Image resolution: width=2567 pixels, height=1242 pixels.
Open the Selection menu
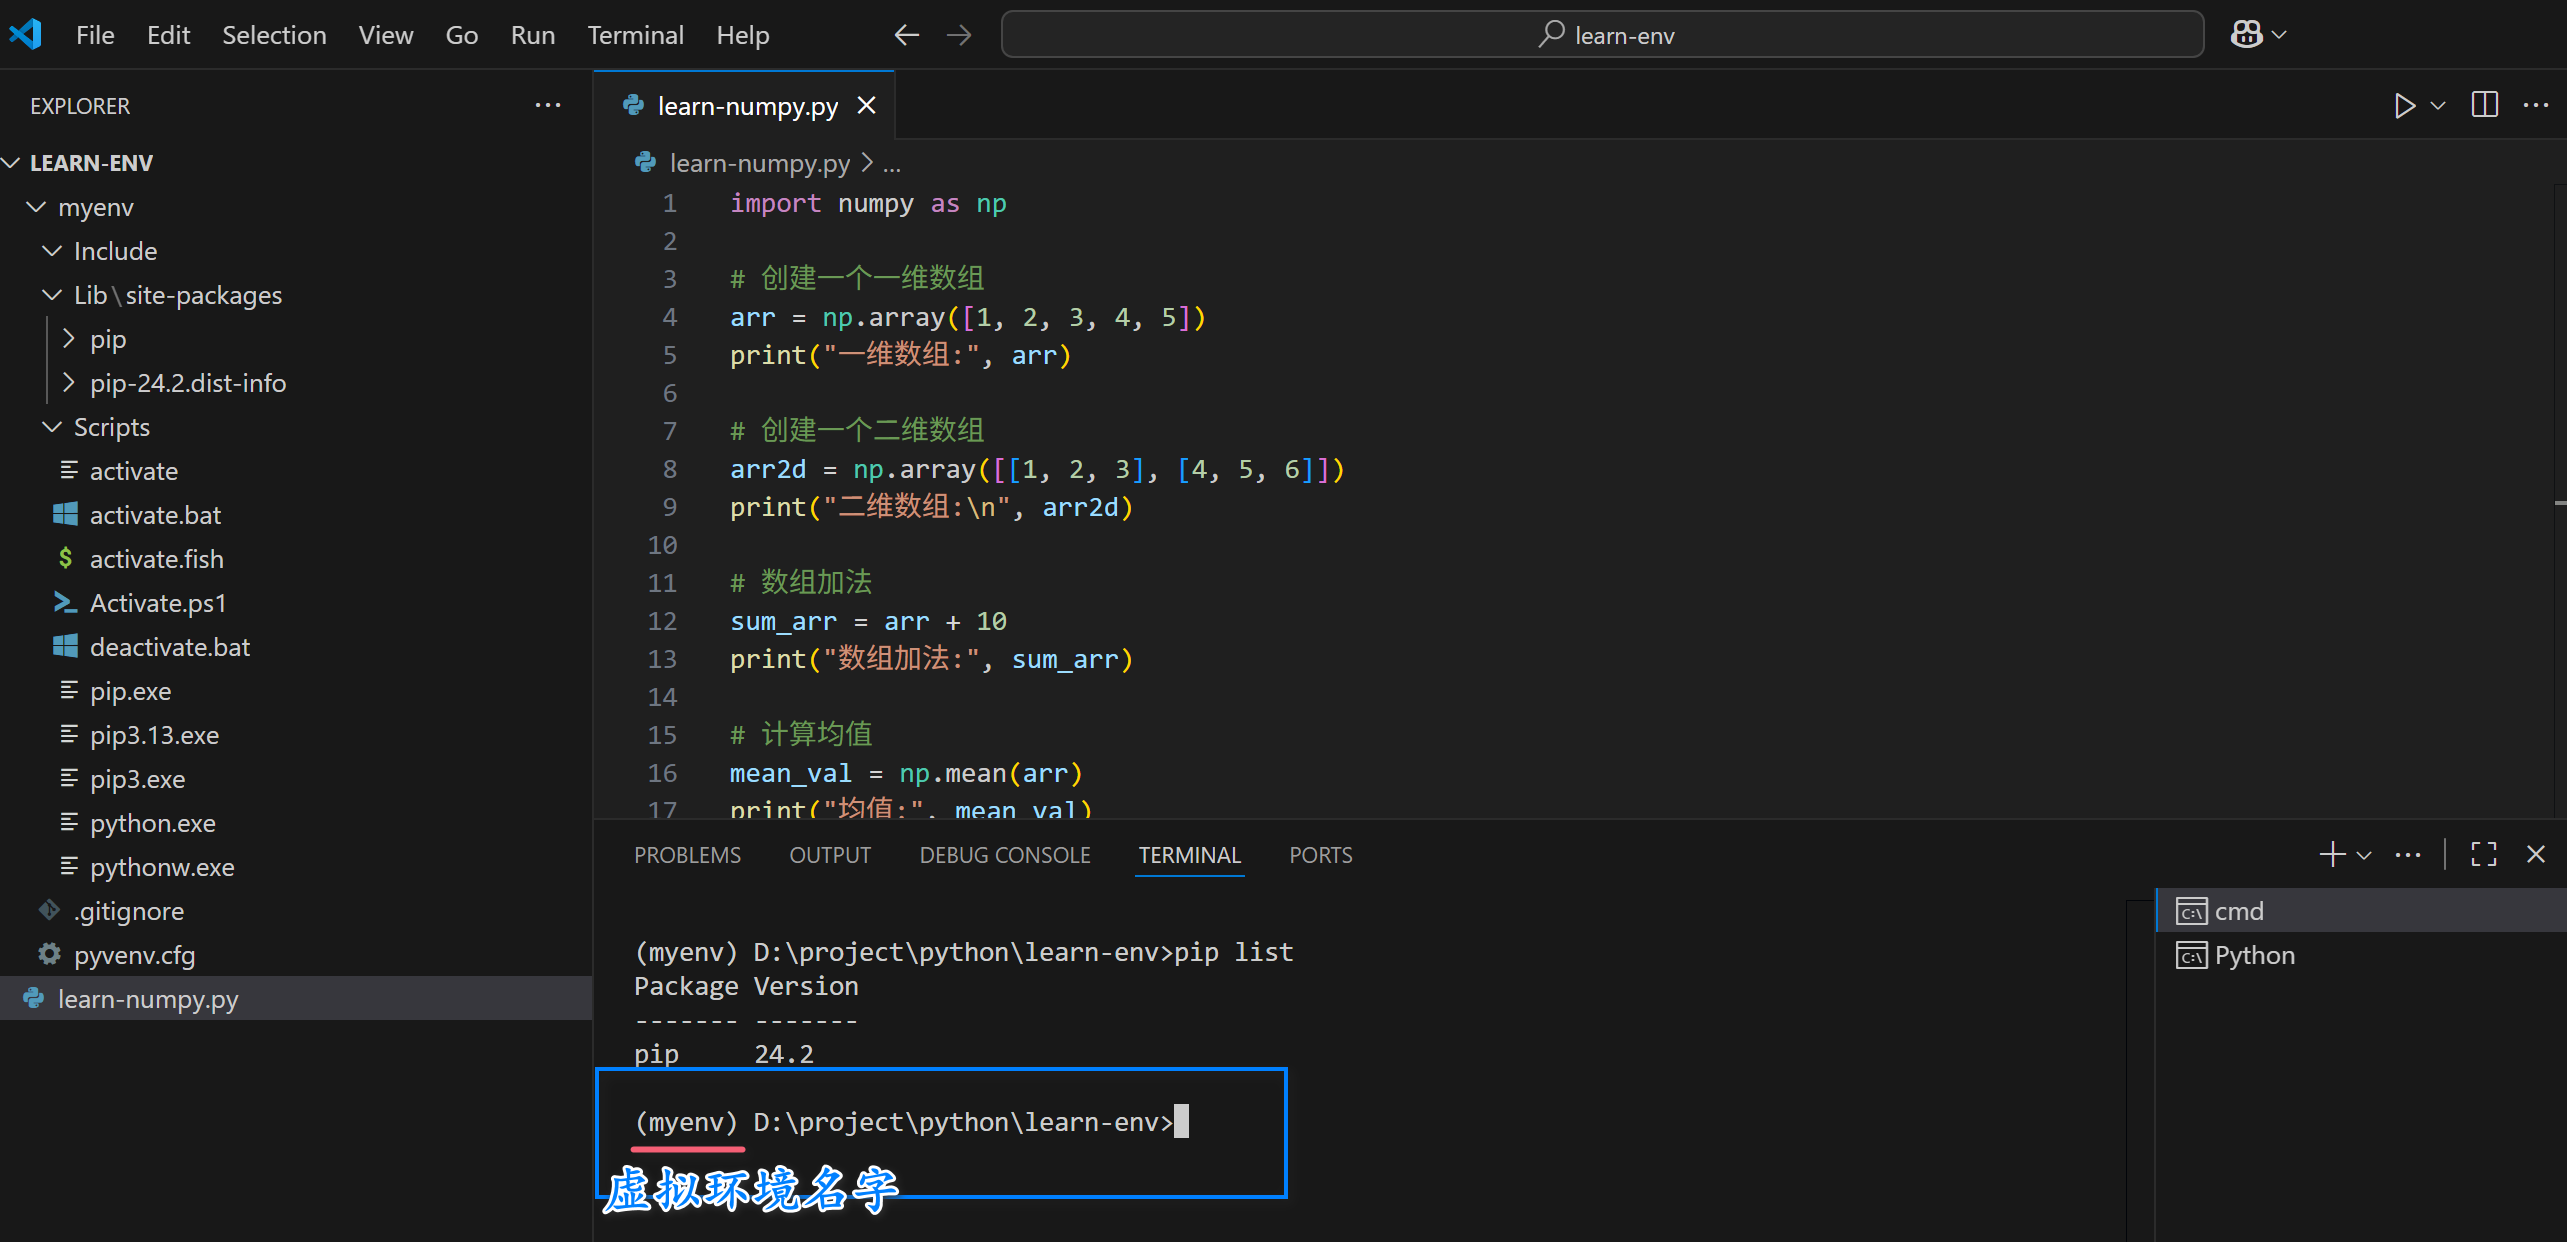coord(274,35)
